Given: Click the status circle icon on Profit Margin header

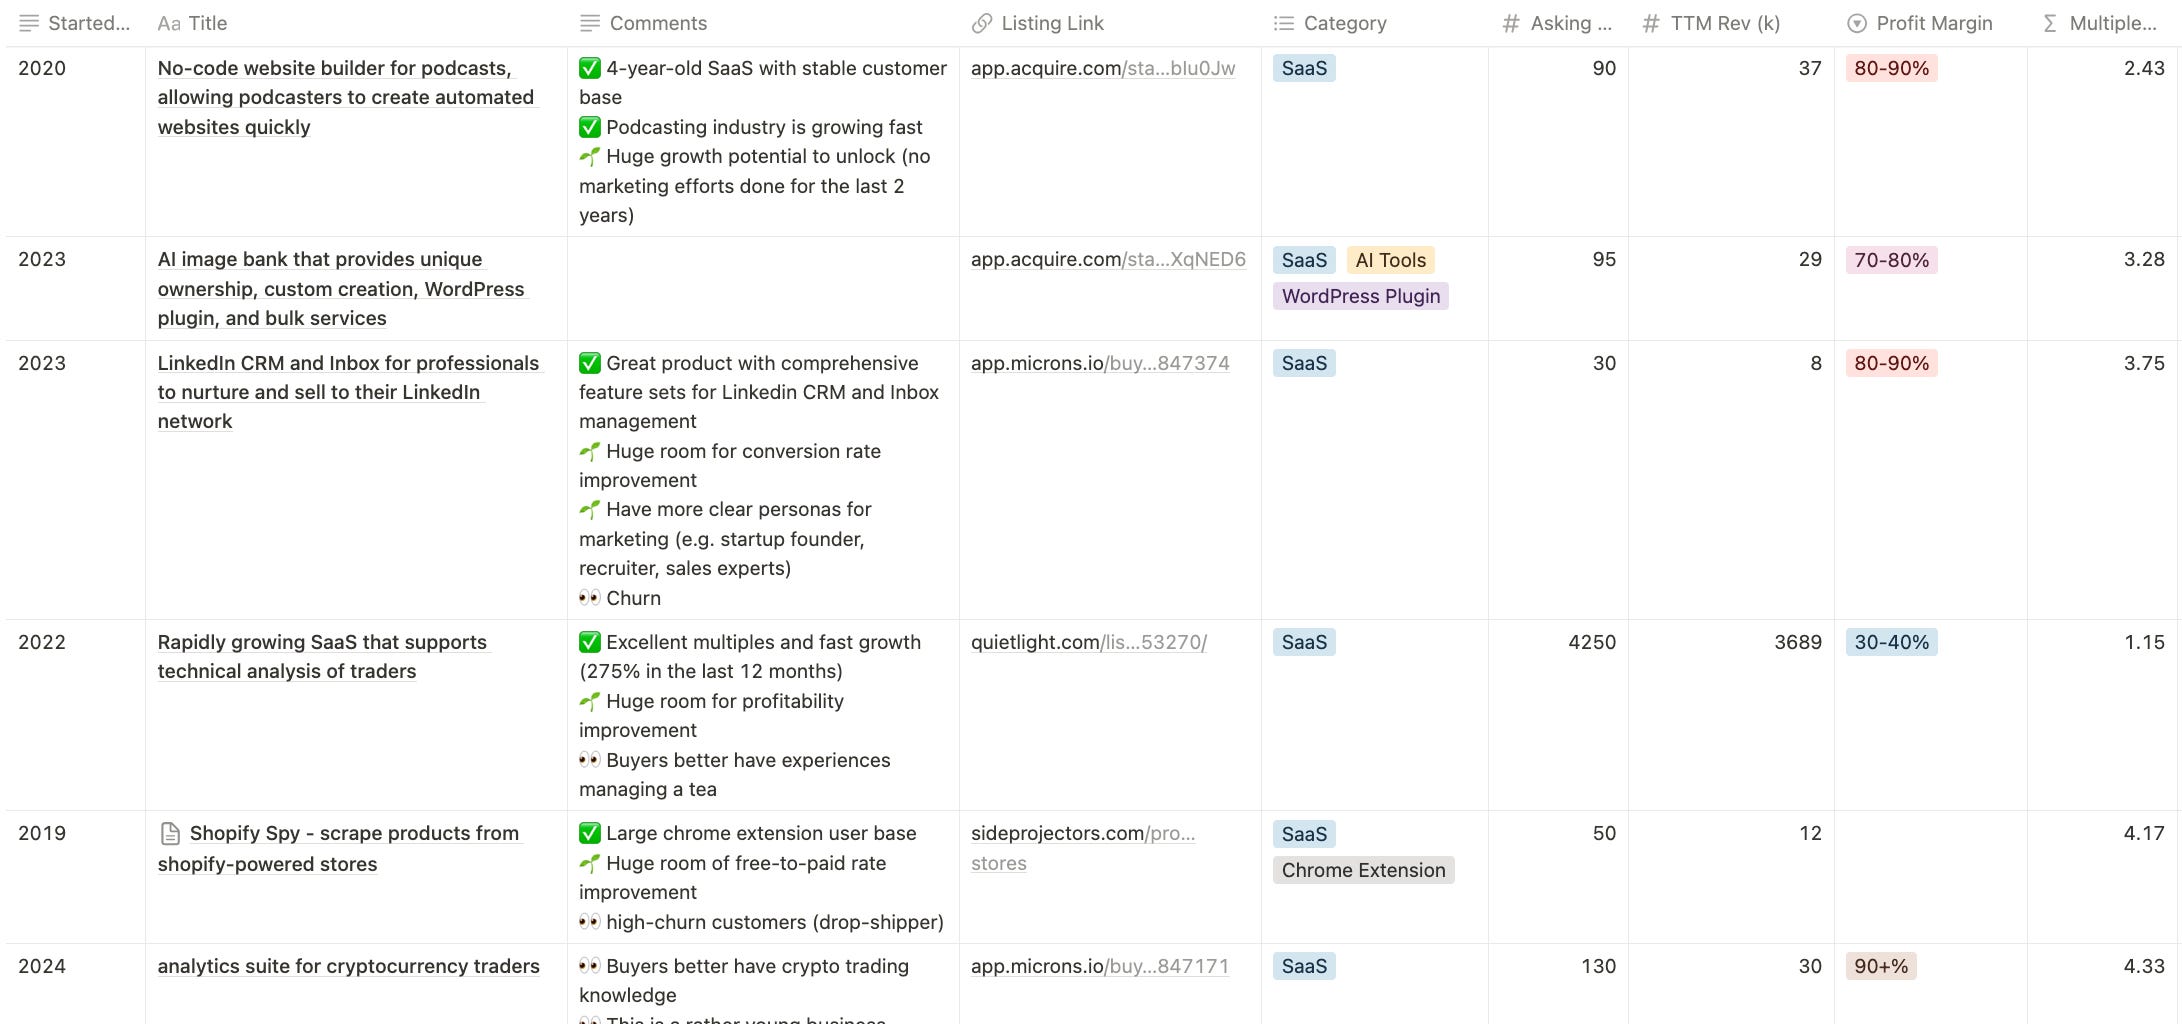Looking at the screenshot, I should [x=1855, y=22].
